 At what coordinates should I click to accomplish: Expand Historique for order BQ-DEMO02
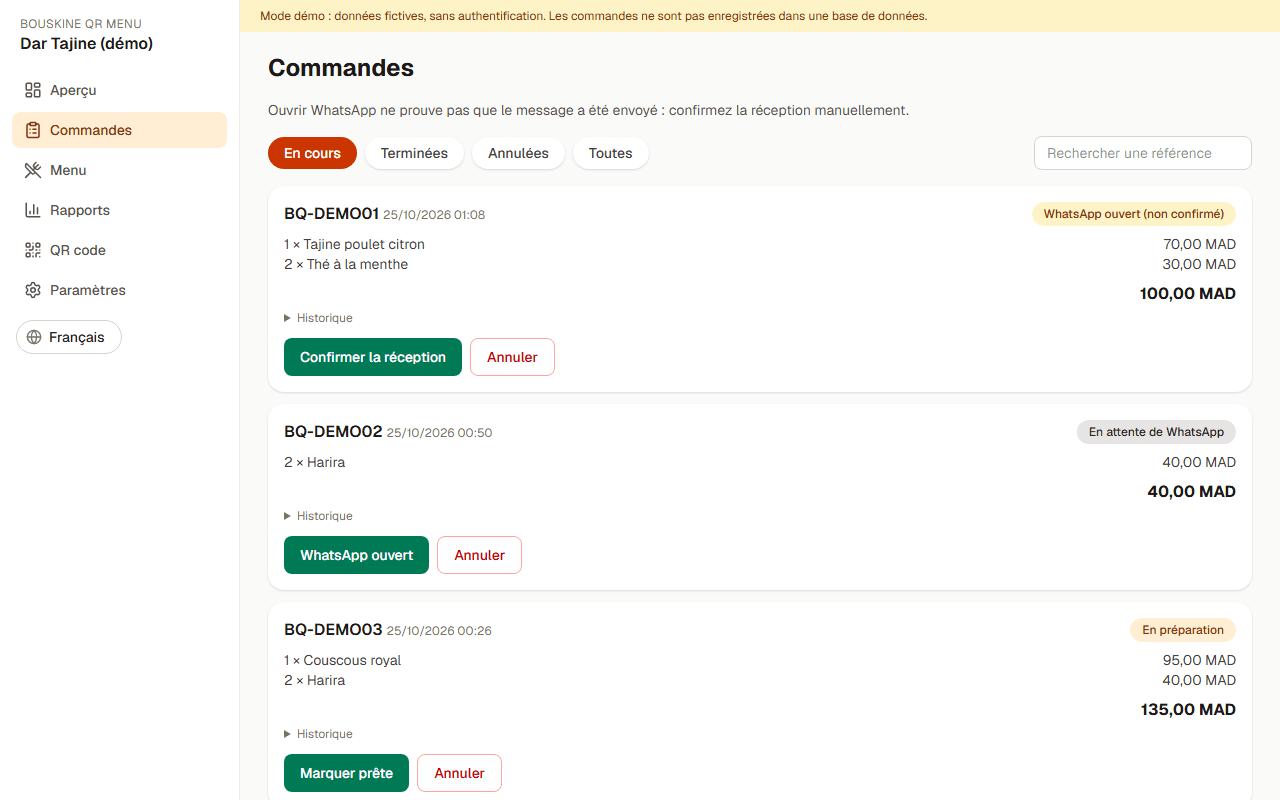[x=318, y=516]
